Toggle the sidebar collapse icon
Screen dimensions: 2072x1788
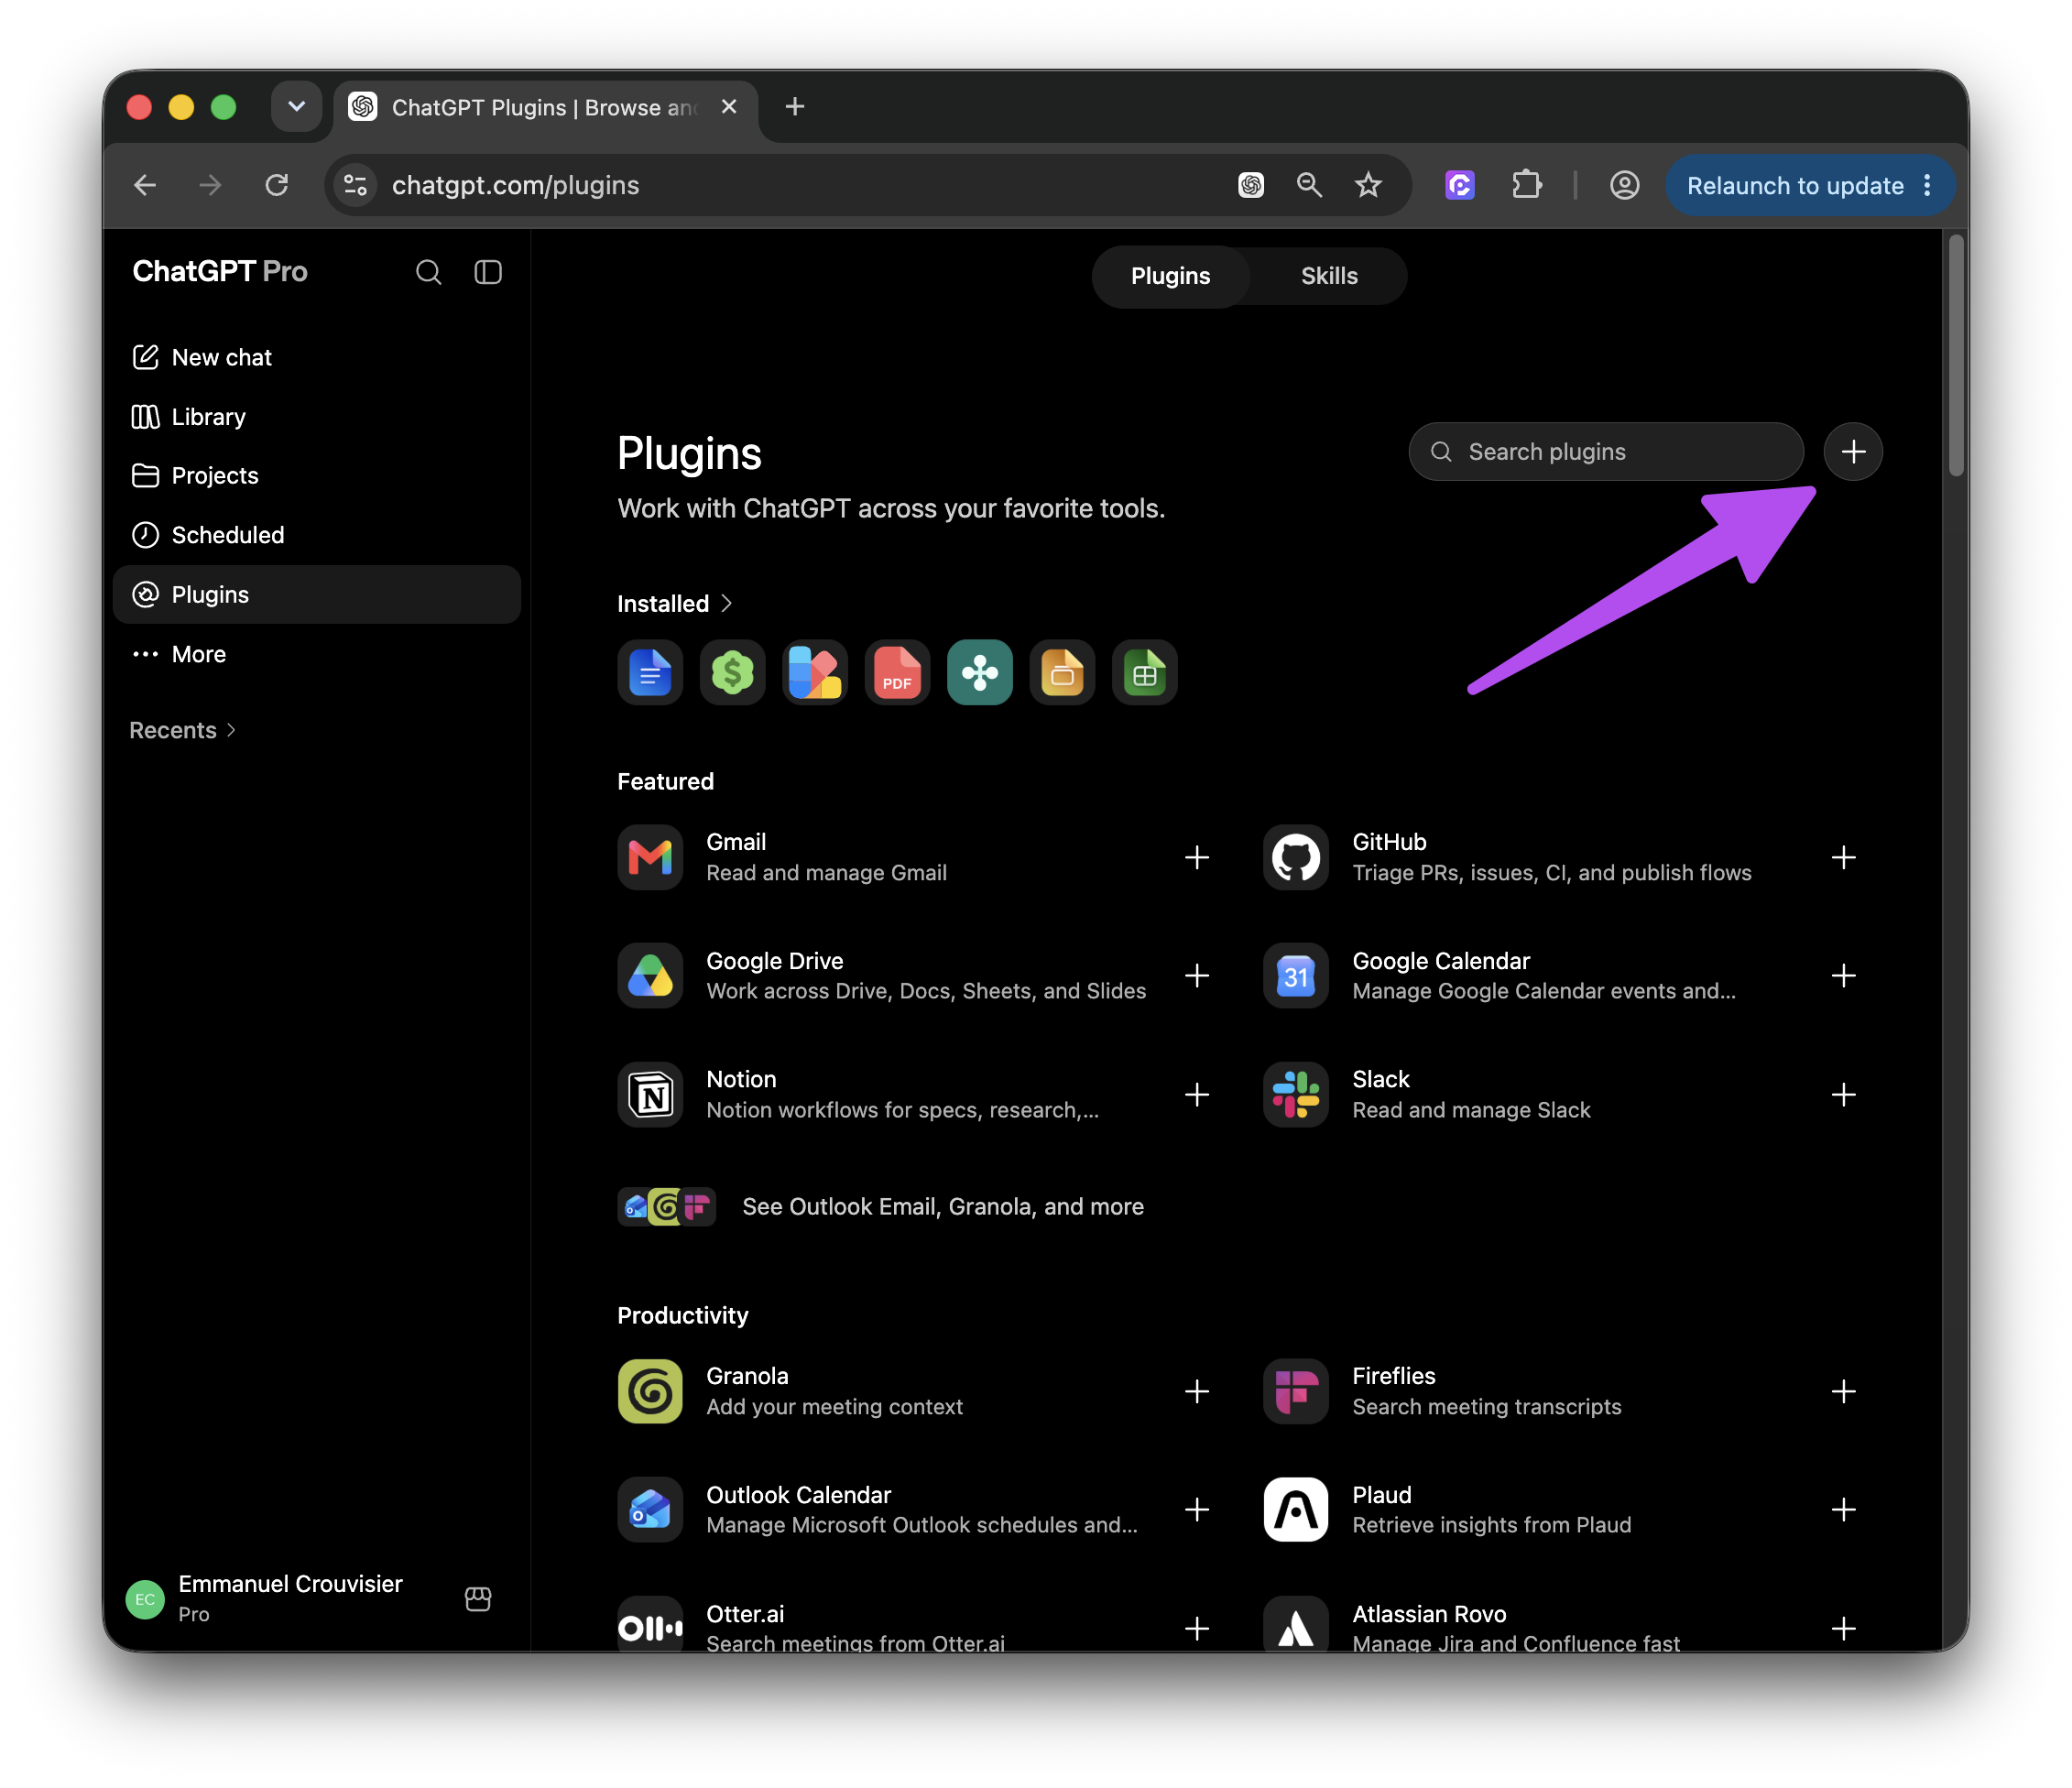coord(488,272)
